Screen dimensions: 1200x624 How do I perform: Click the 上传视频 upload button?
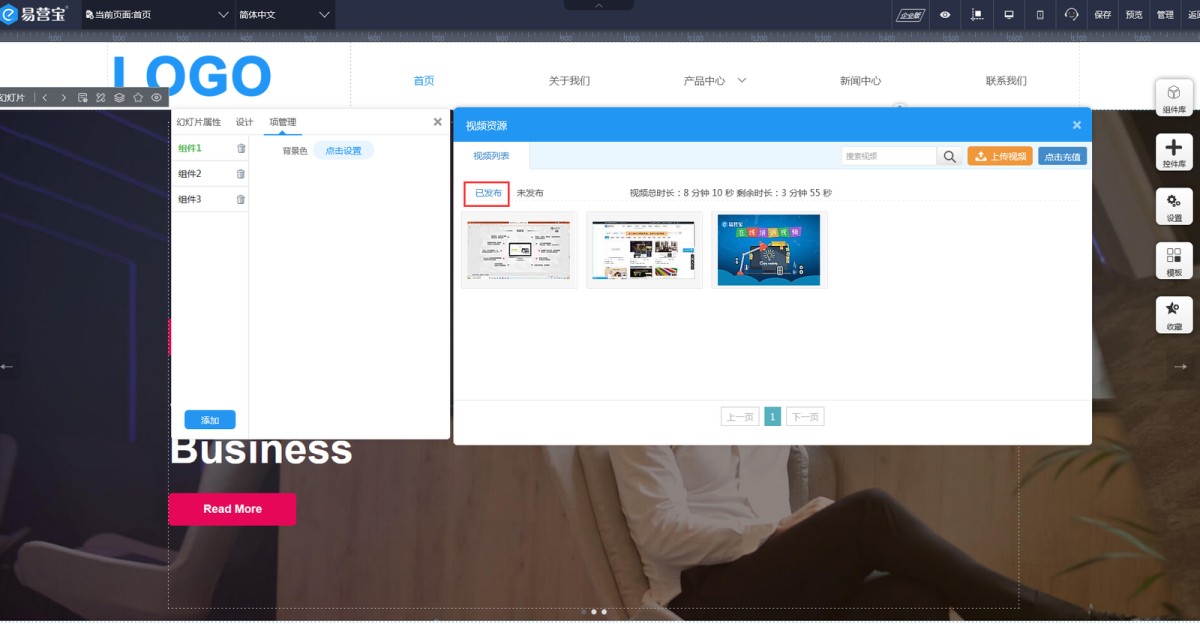coord(1000,156)
